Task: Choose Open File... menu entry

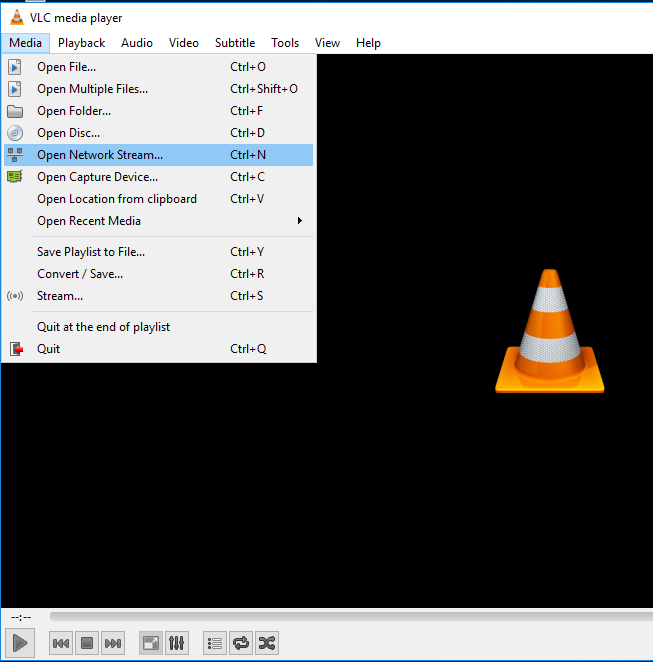Action: point(158,67)
